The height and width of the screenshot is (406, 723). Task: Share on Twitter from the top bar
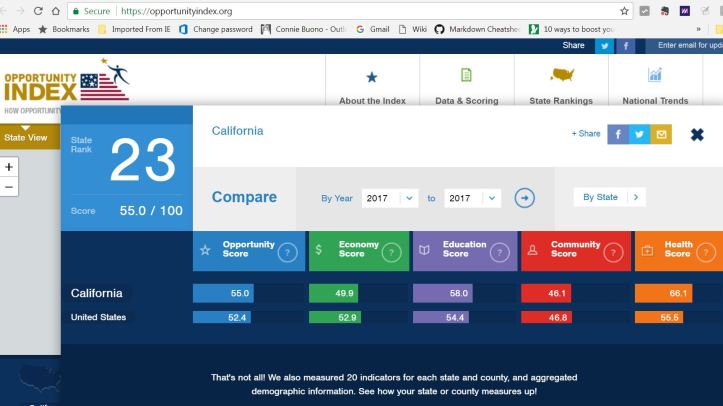604,46
